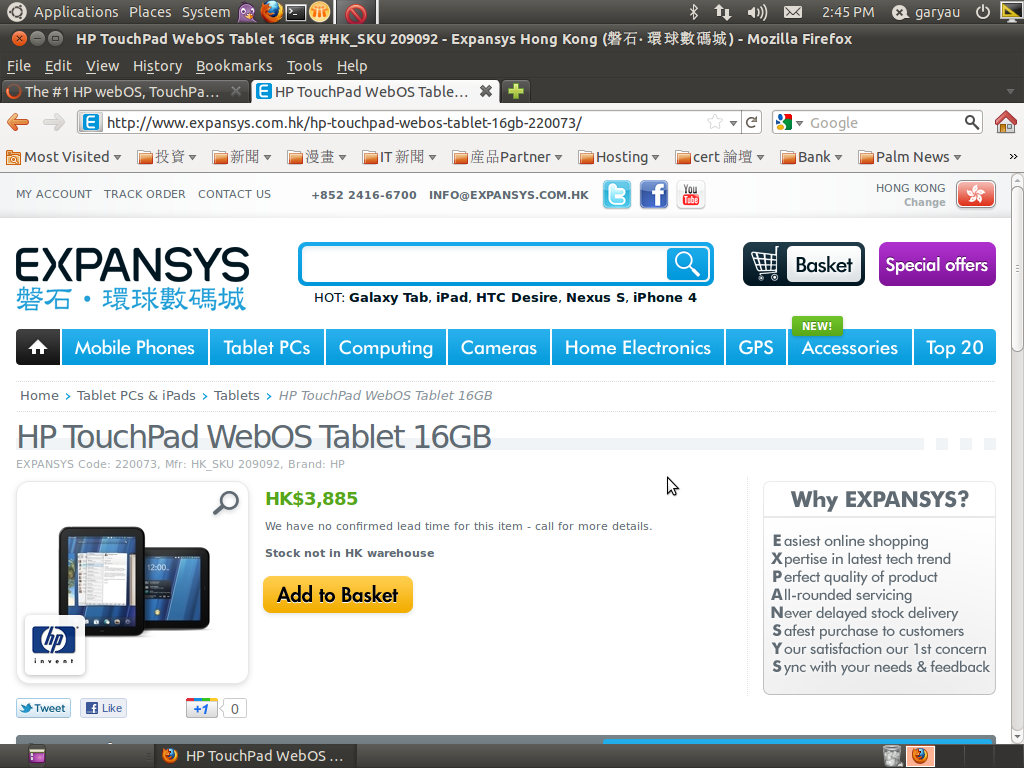Open the list all tabs arrow
The width and height of the screenshot is (1024, 768).
[1010, 91]
